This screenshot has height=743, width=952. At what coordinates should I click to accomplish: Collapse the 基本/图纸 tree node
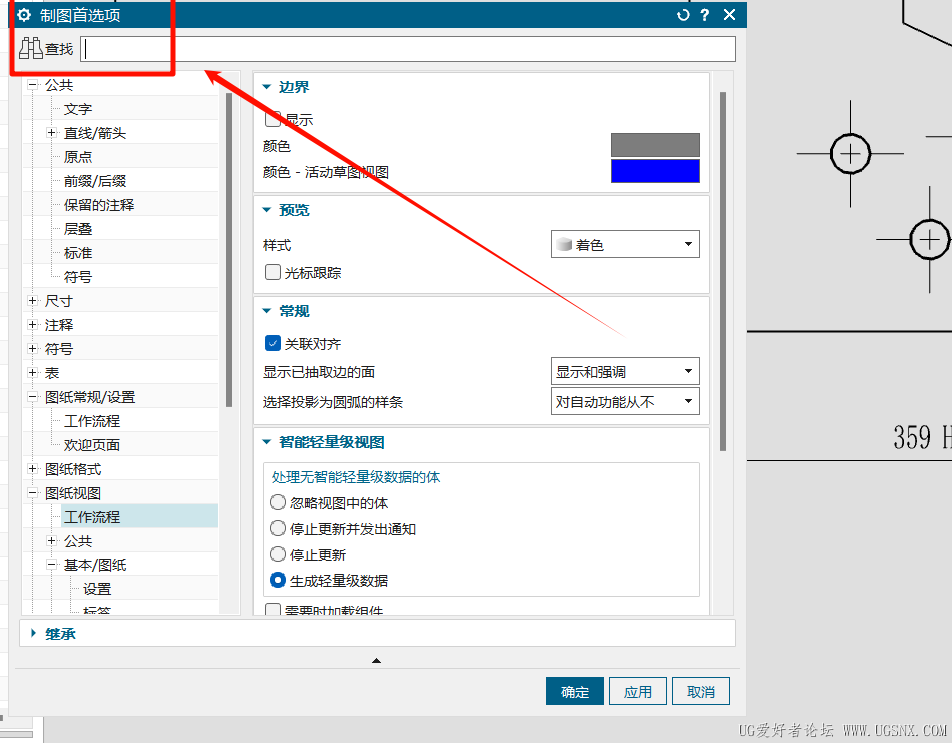[52, 565]
